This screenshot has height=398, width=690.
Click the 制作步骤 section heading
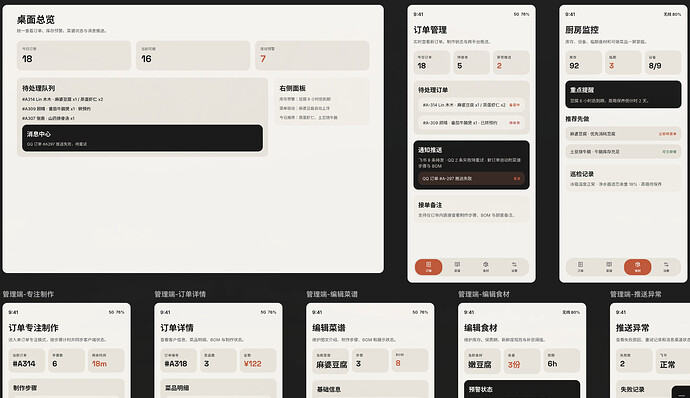tap(25, 388)
